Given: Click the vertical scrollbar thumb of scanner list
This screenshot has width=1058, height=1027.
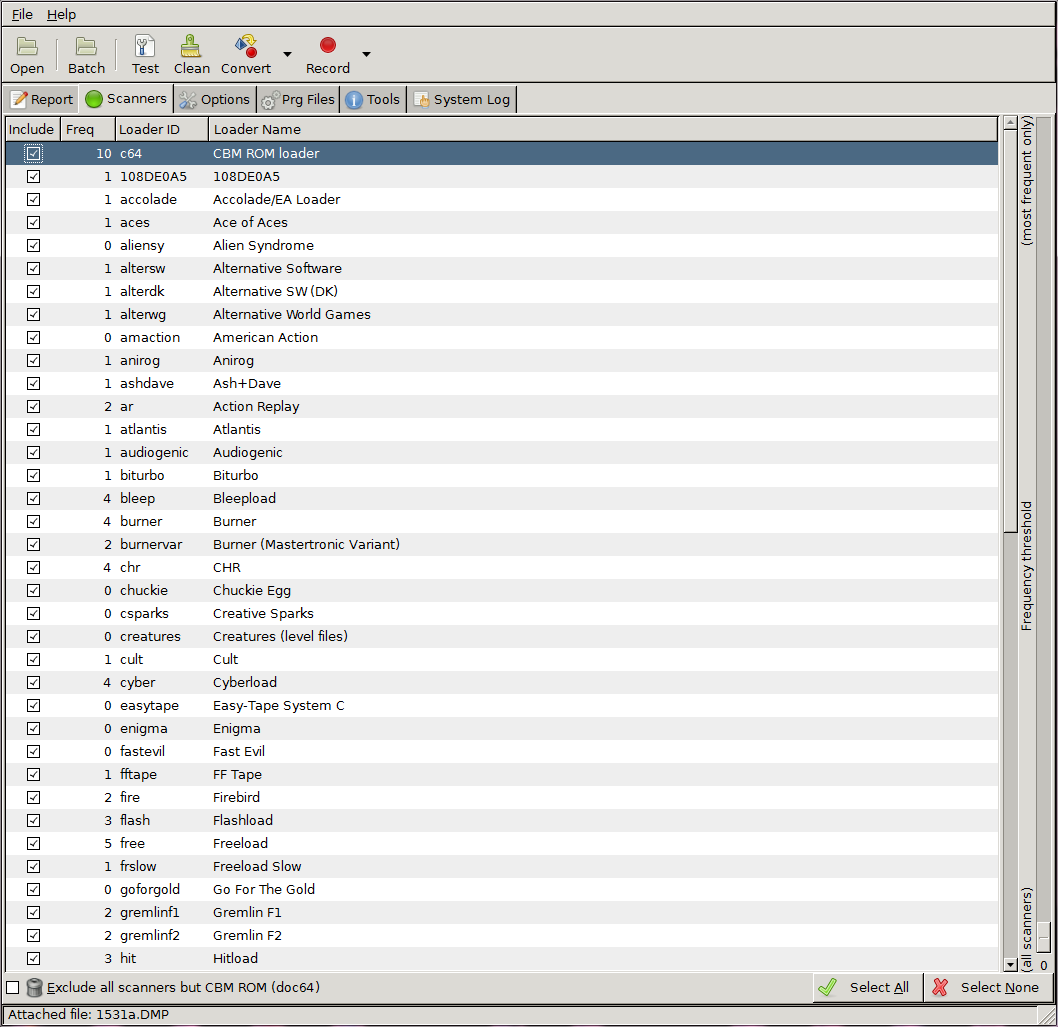Looking at the screenshot, I should (1010, 331).
